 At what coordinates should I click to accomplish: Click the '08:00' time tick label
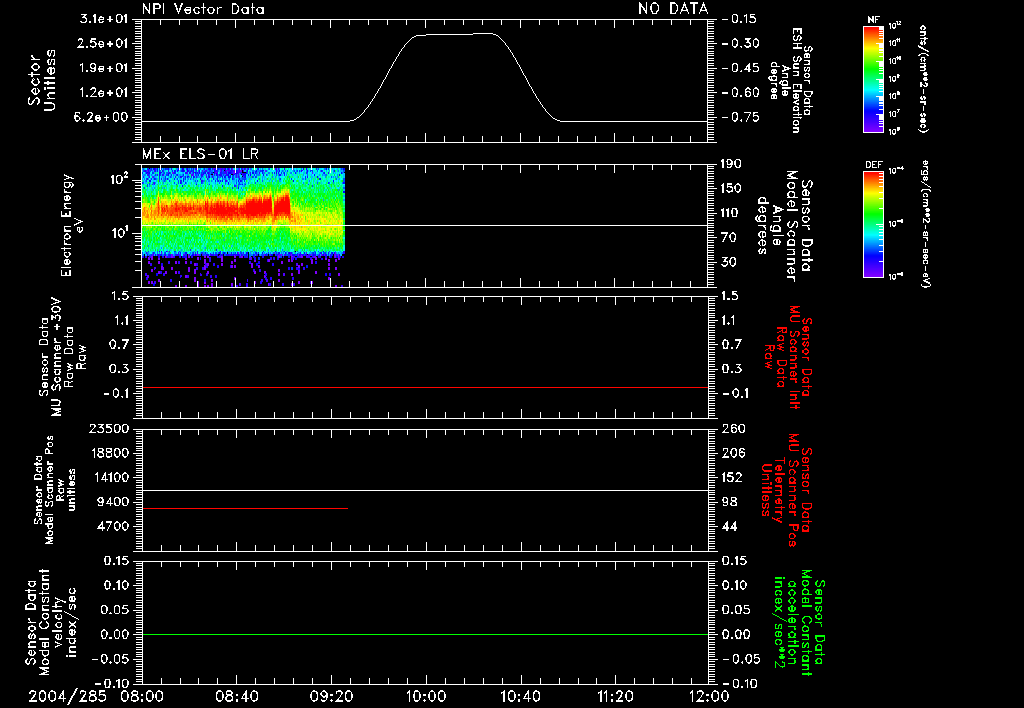coord(142,696)
